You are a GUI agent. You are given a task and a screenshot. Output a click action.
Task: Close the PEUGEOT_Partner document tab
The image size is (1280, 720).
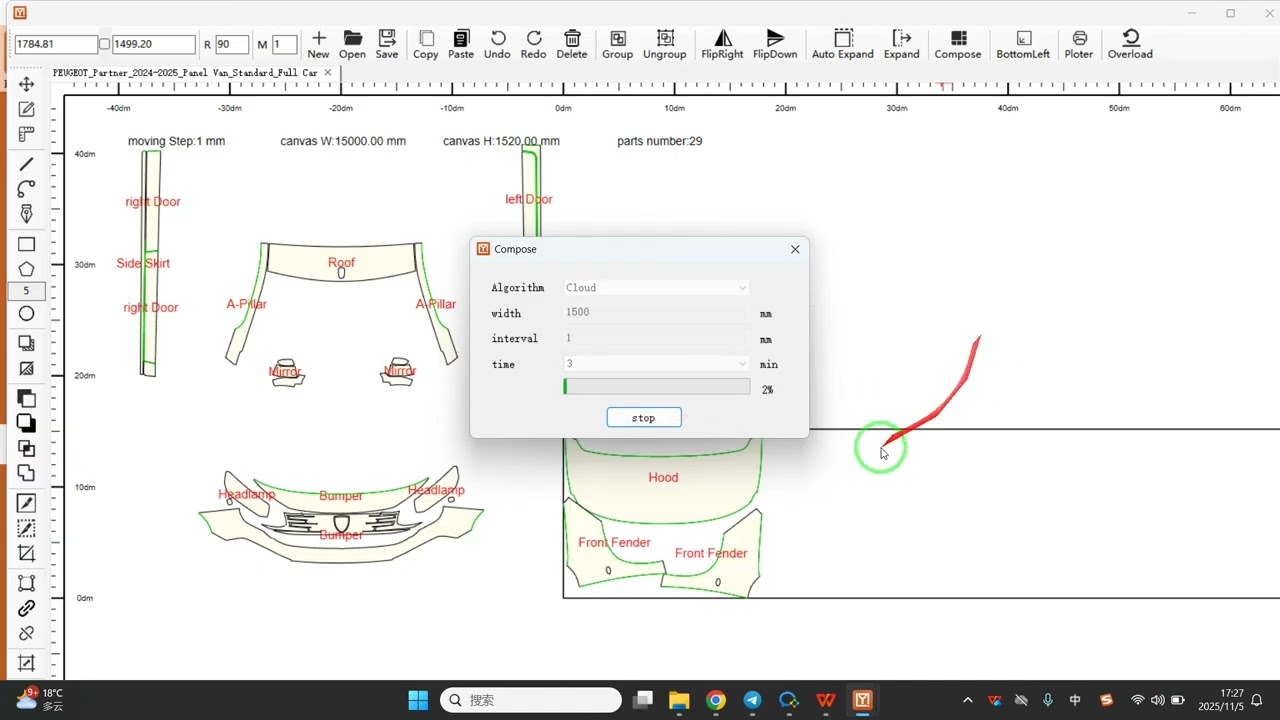328,72
